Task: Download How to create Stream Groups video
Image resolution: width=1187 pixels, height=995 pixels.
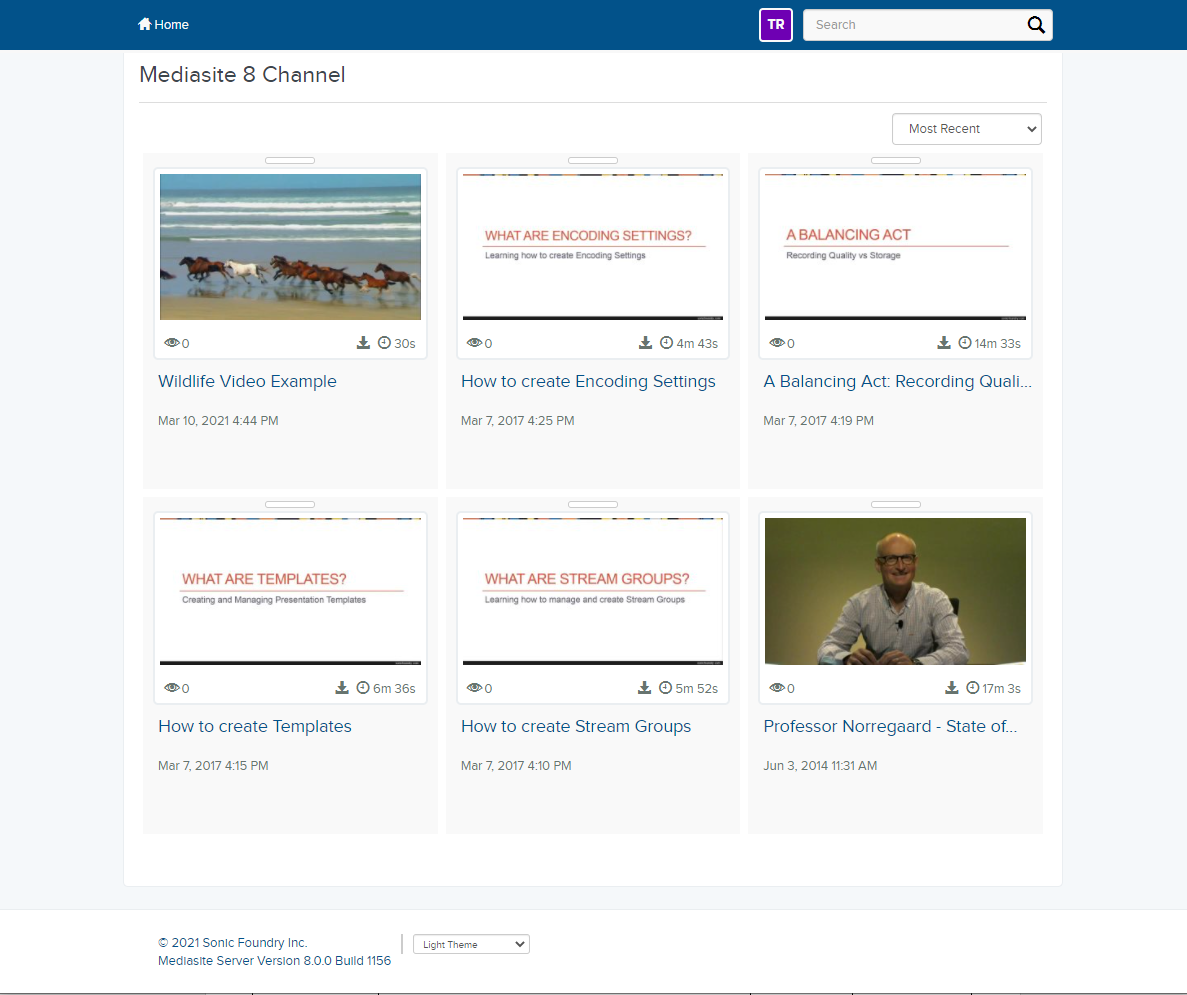Action: coord(644,688)
